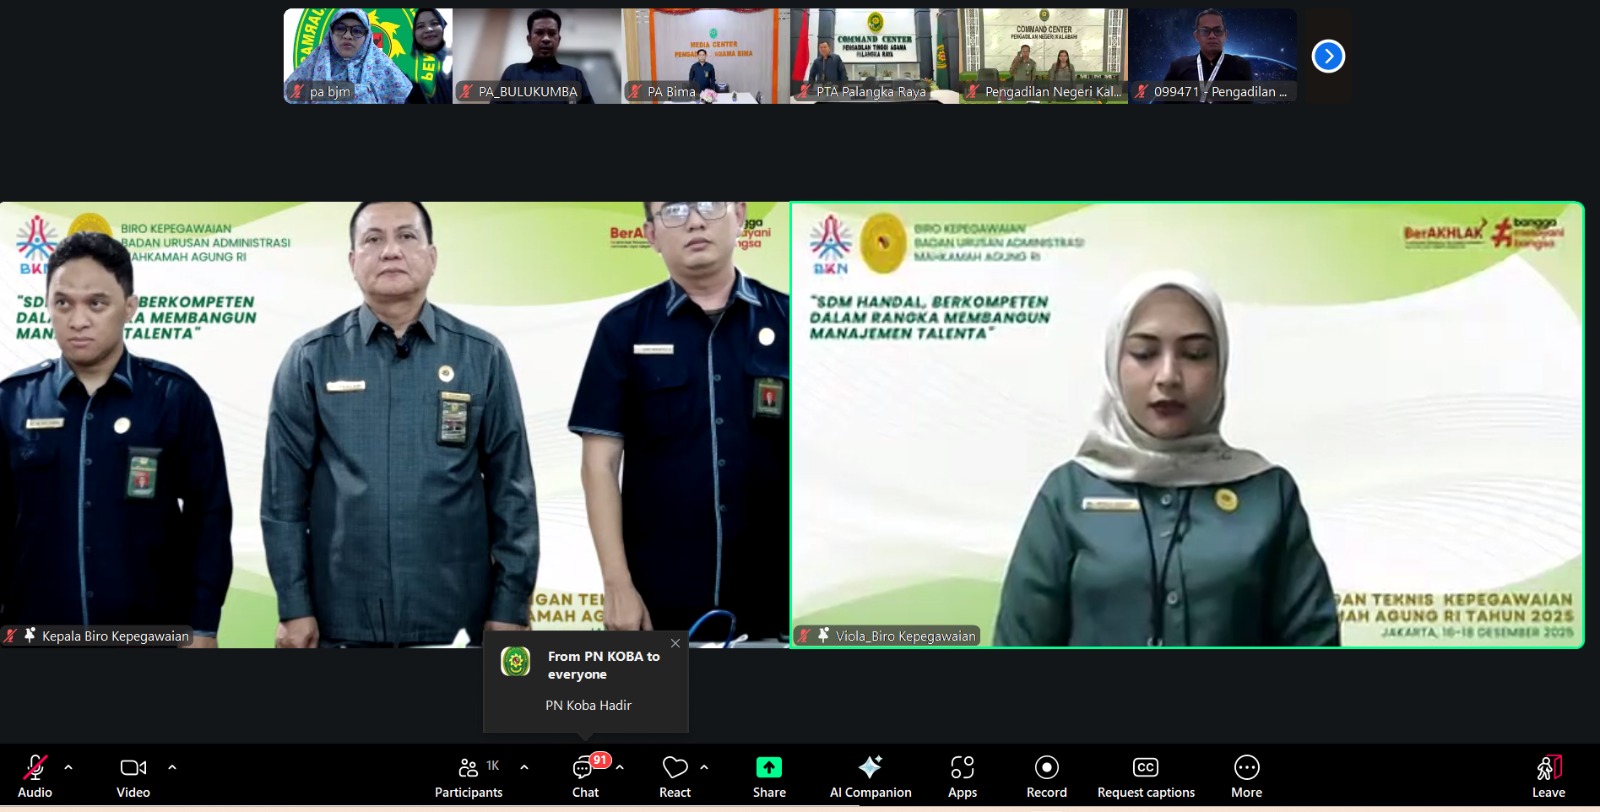Expand the audio options arrow
Screen dimensions: 1600x812
coord(68,768)
